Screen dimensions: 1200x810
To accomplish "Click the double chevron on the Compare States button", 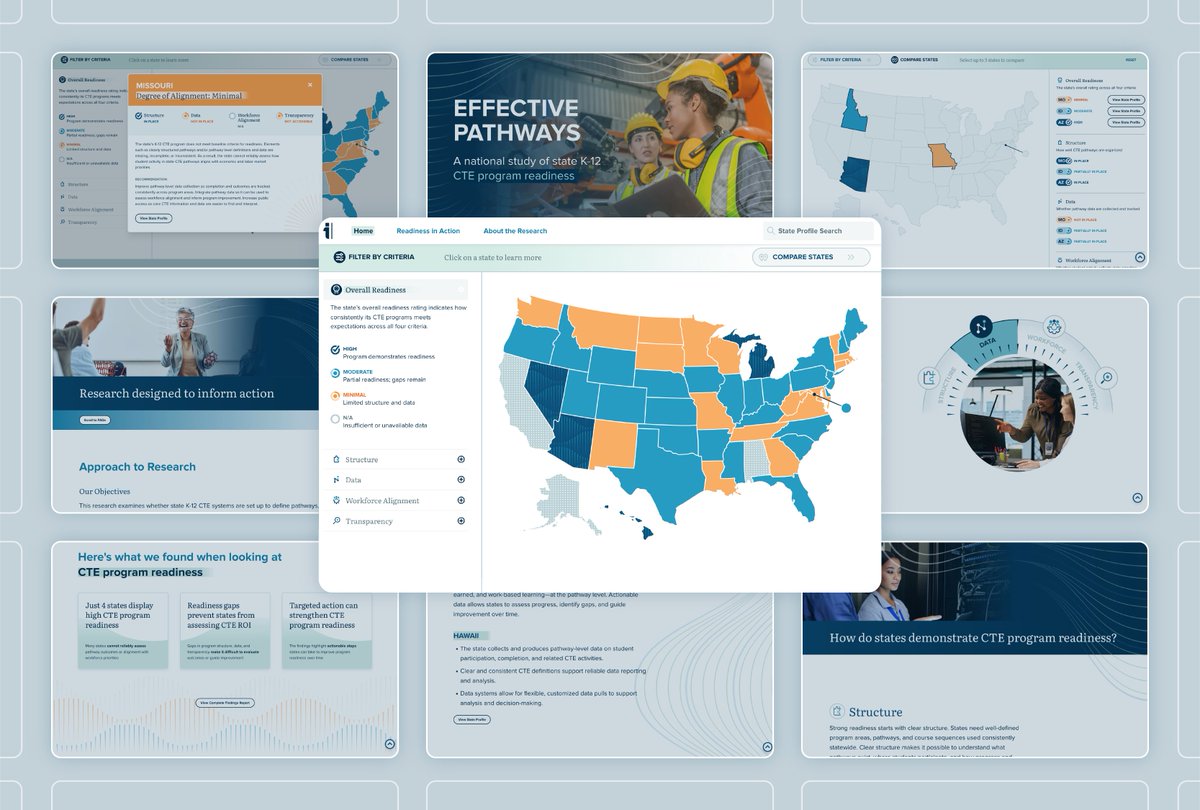I will click(851, 257).
